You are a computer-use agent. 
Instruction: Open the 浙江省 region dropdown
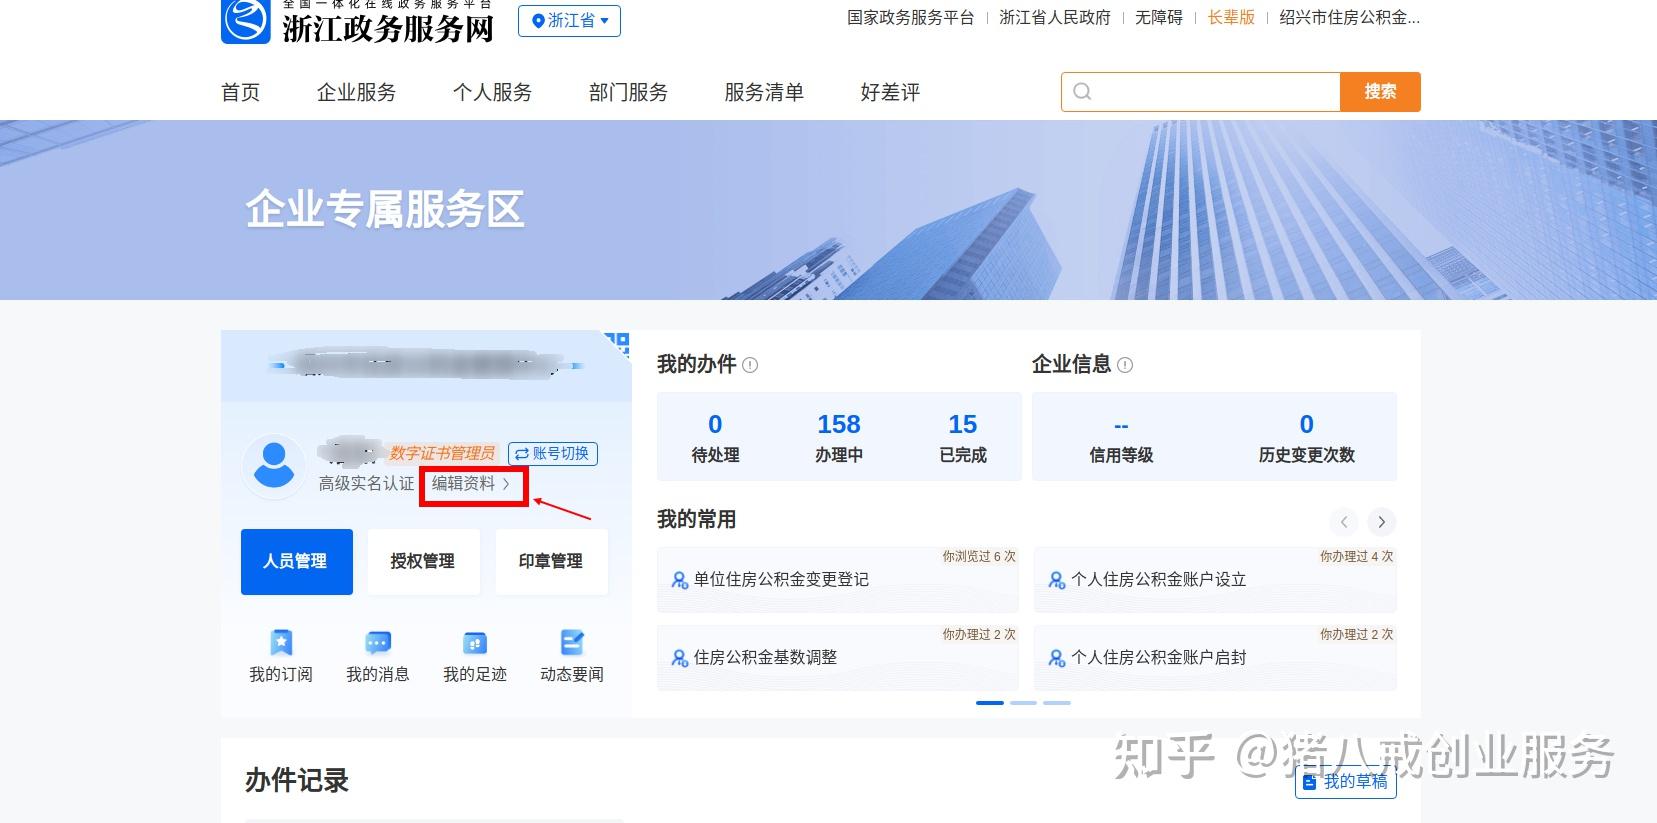(x=569, y=21)
